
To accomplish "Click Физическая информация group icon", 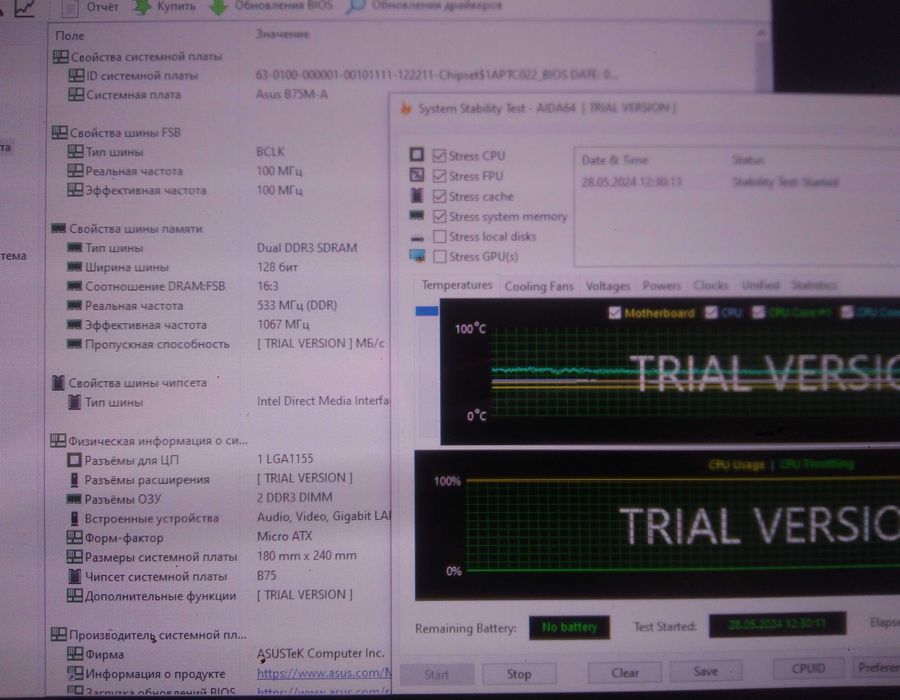I will (58, 440).
